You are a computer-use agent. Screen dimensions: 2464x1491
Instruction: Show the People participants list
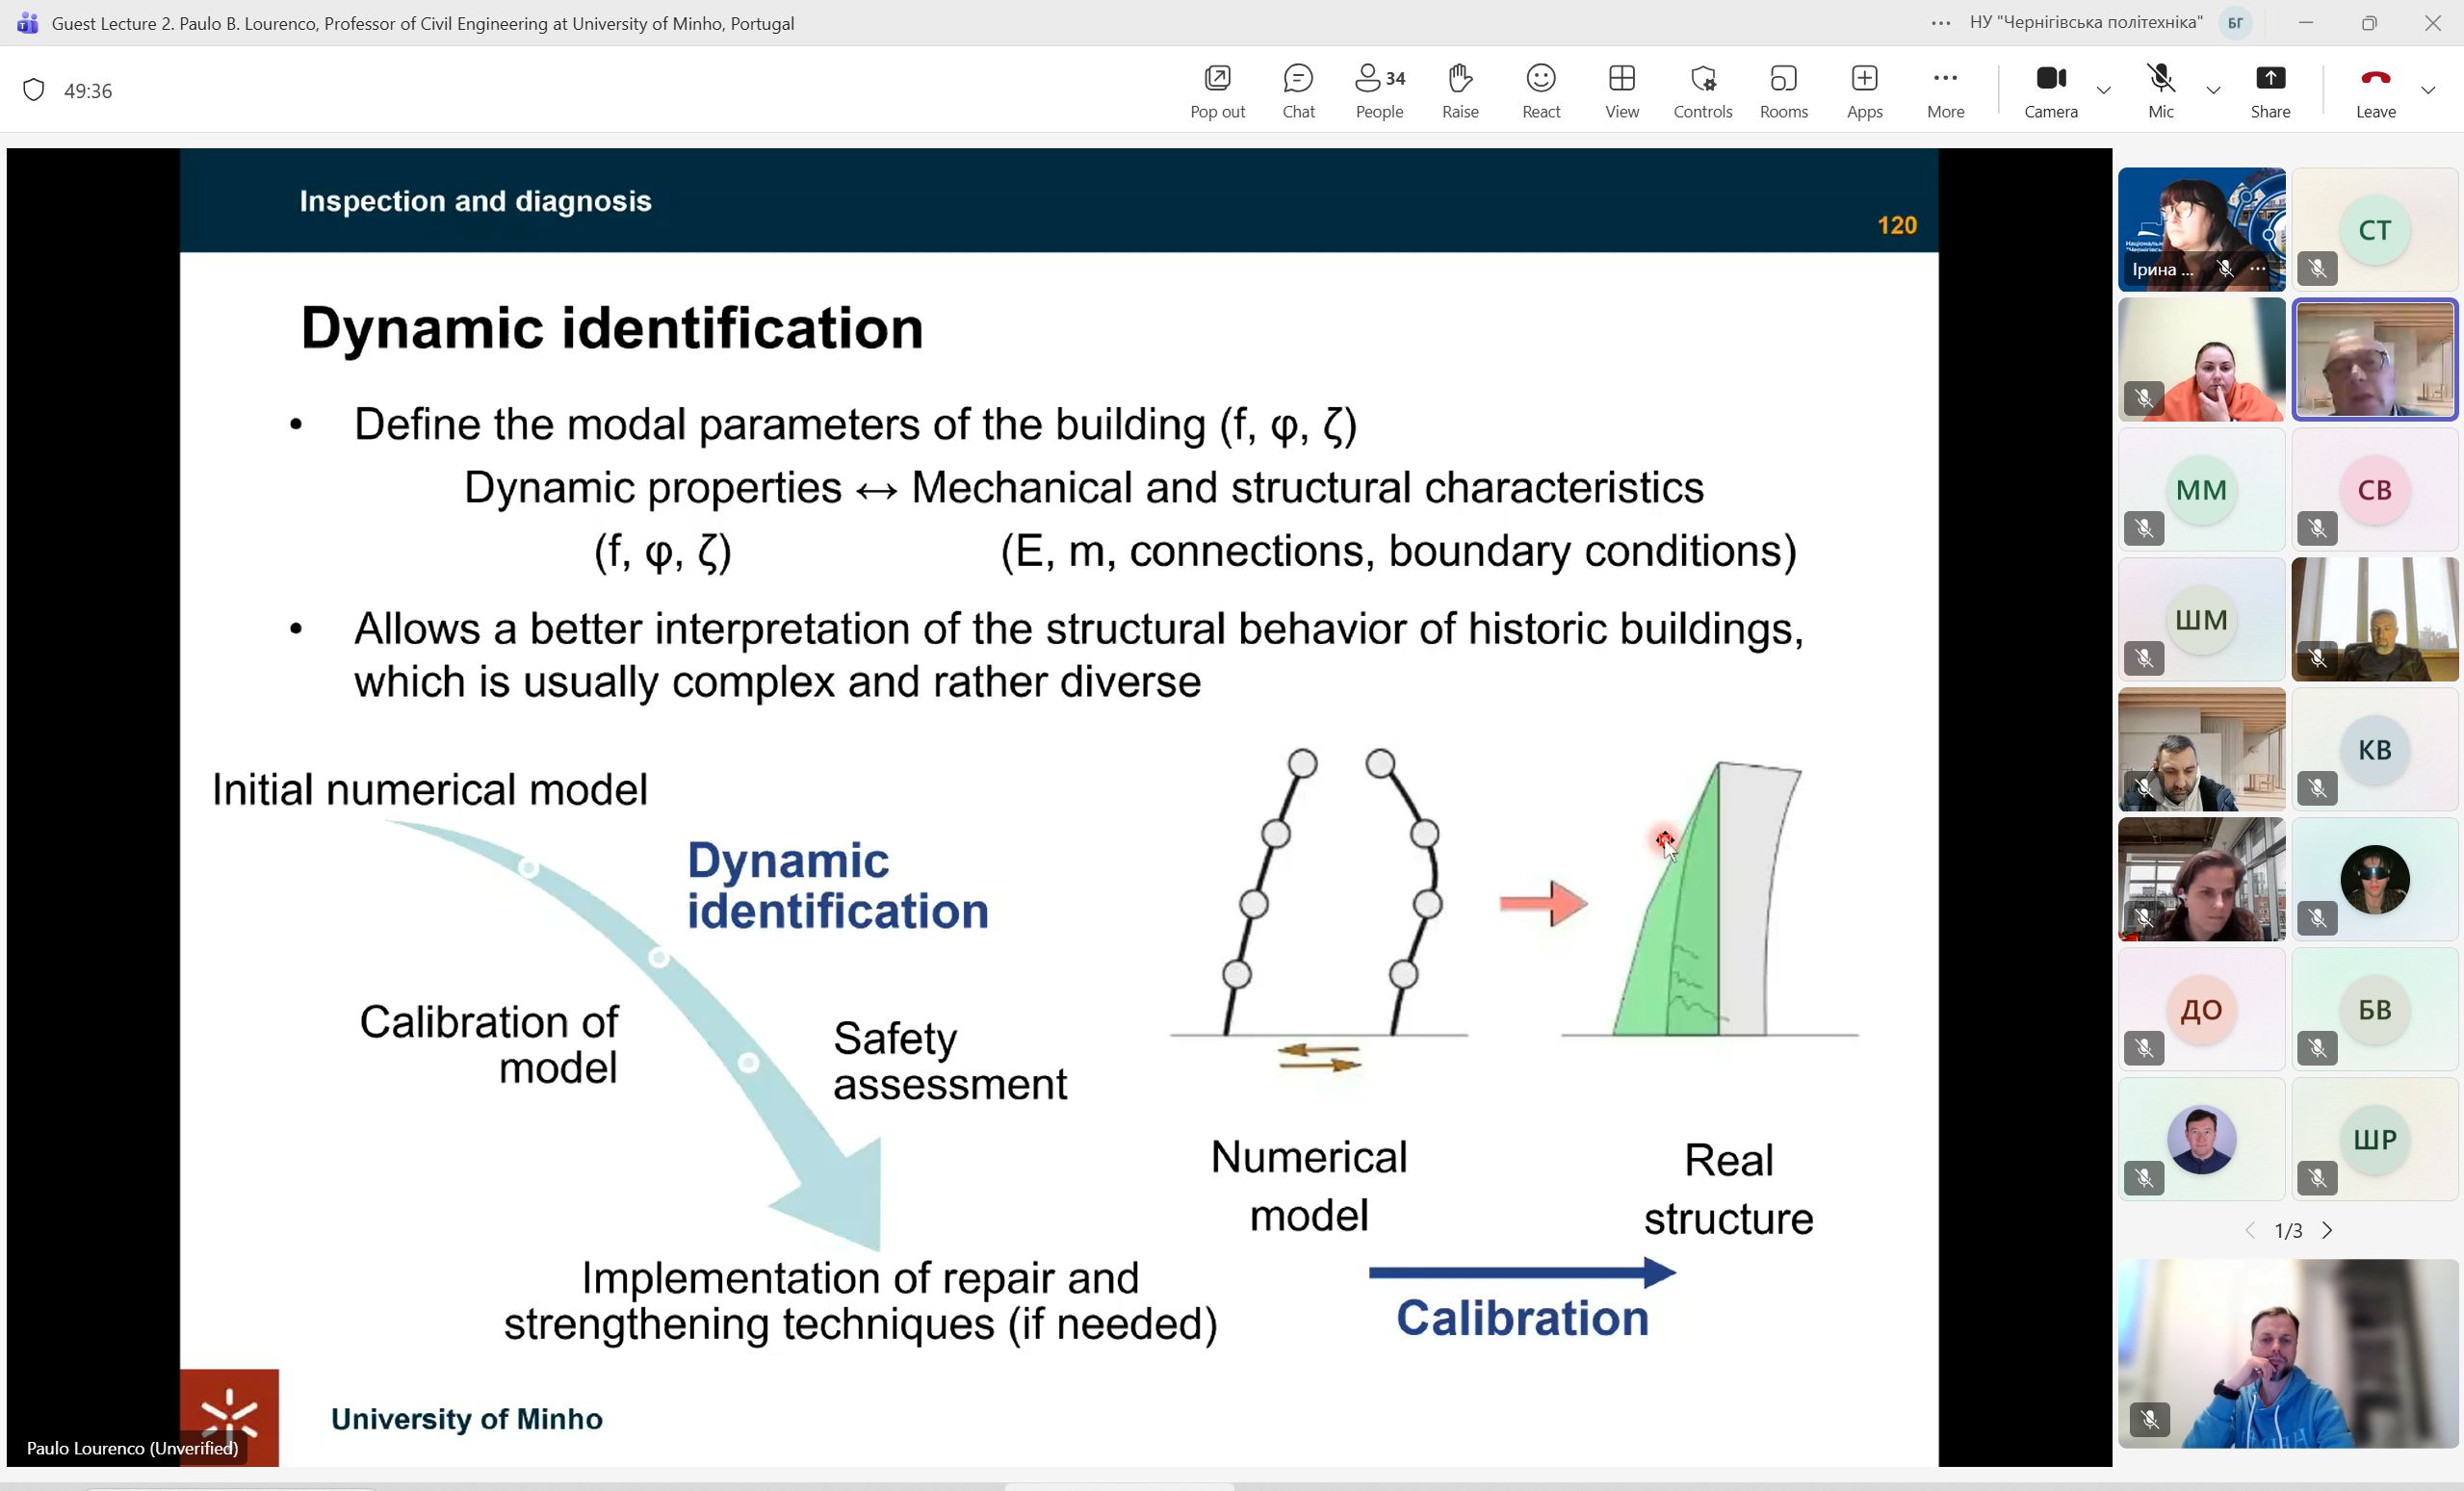coord(1379,90)
